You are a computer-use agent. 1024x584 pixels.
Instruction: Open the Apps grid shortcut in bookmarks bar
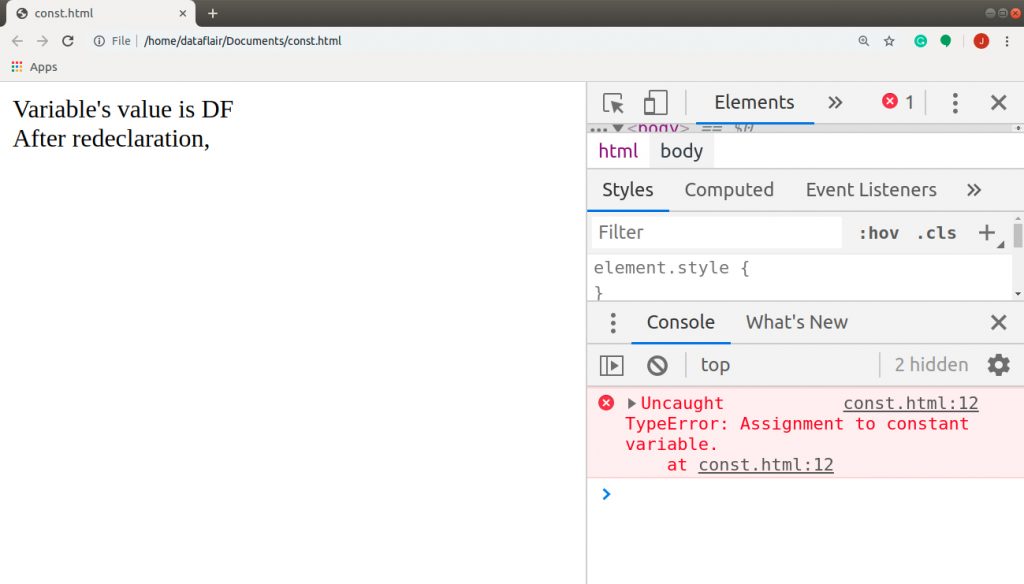[x=35, y=67]
